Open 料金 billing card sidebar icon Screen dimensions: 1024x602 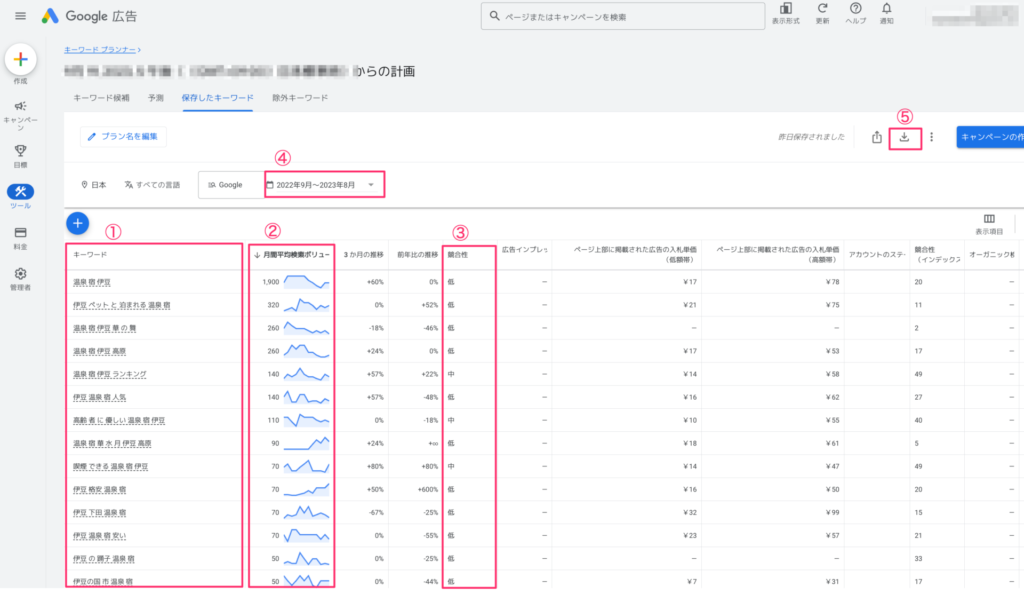coord(20,232)
